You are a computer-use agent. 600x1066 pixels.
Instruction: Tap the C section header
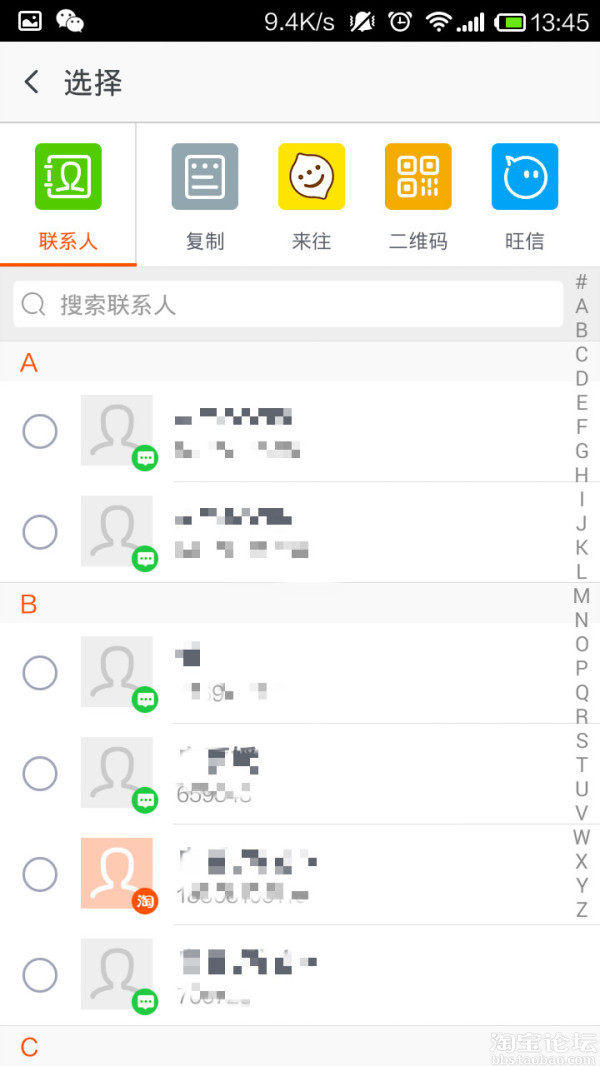point(30,1047)
